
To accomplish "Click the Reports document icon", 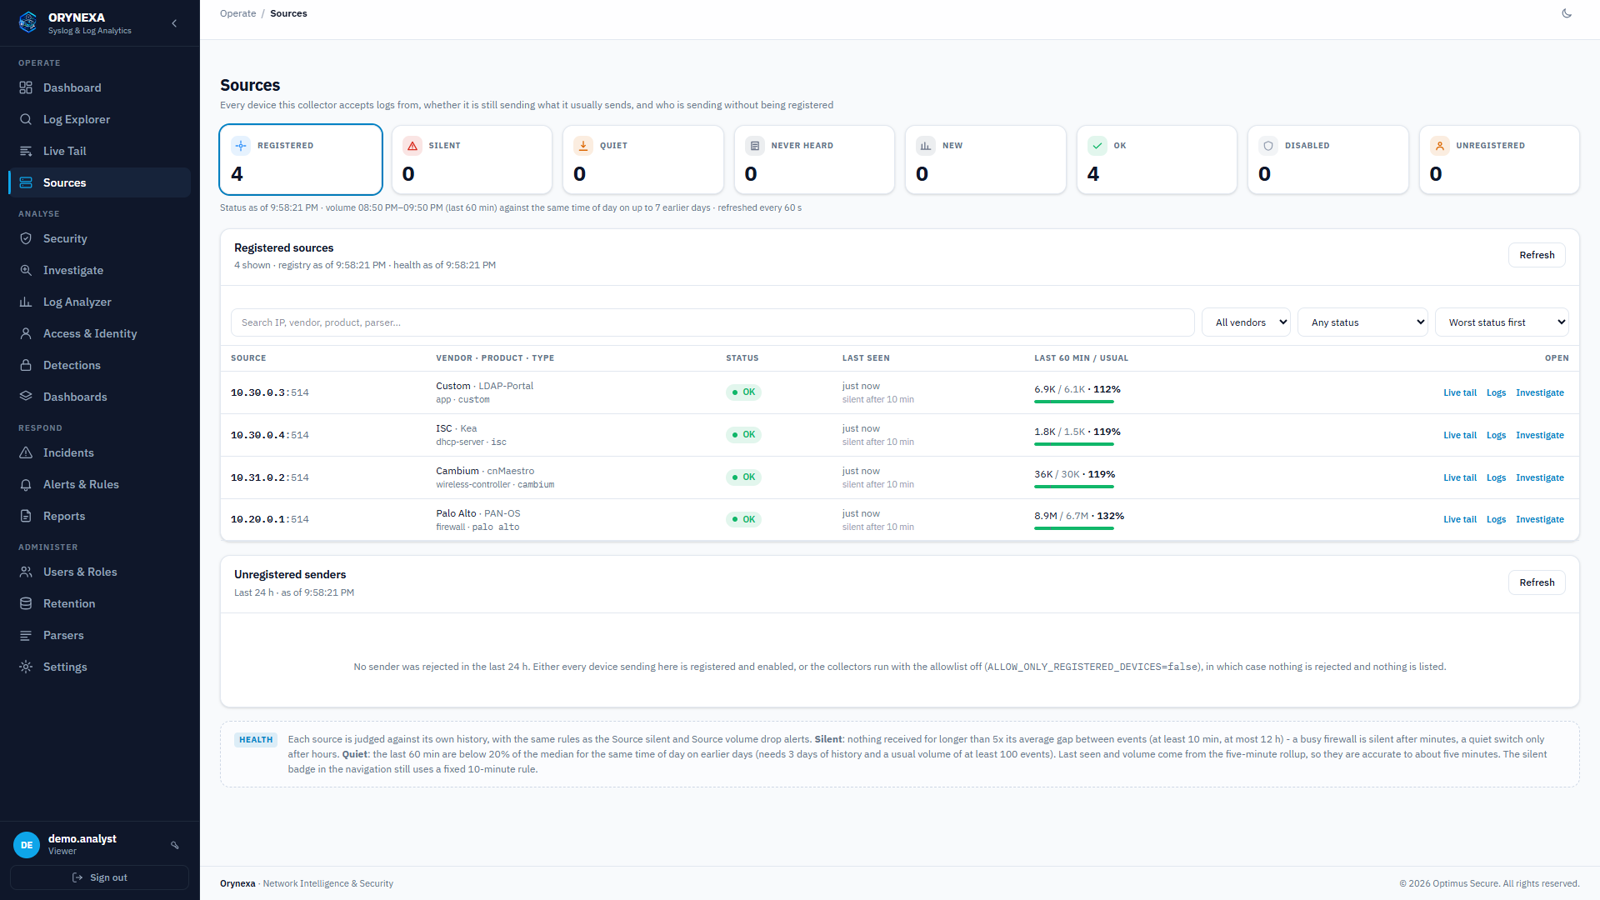I will pyautogui.click(x=26, y=516).
